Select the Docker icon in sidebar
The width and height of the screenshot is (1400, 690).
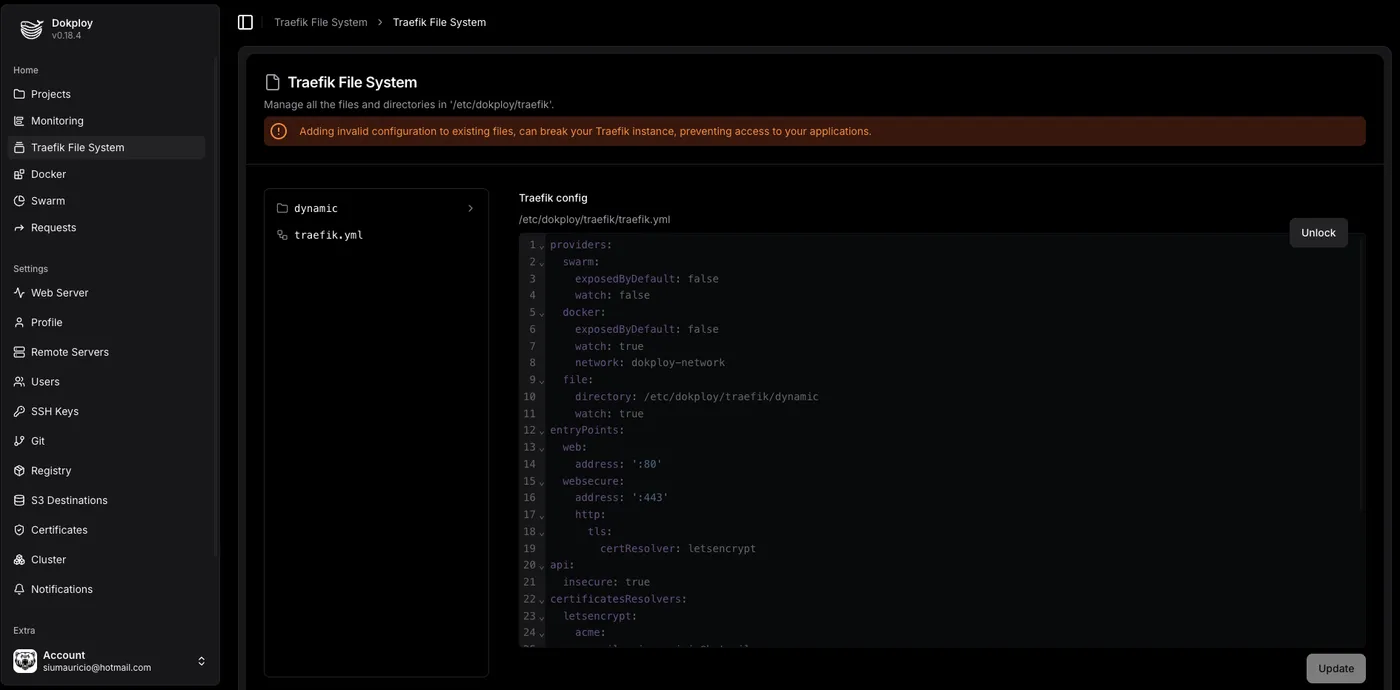click(19, 174)
